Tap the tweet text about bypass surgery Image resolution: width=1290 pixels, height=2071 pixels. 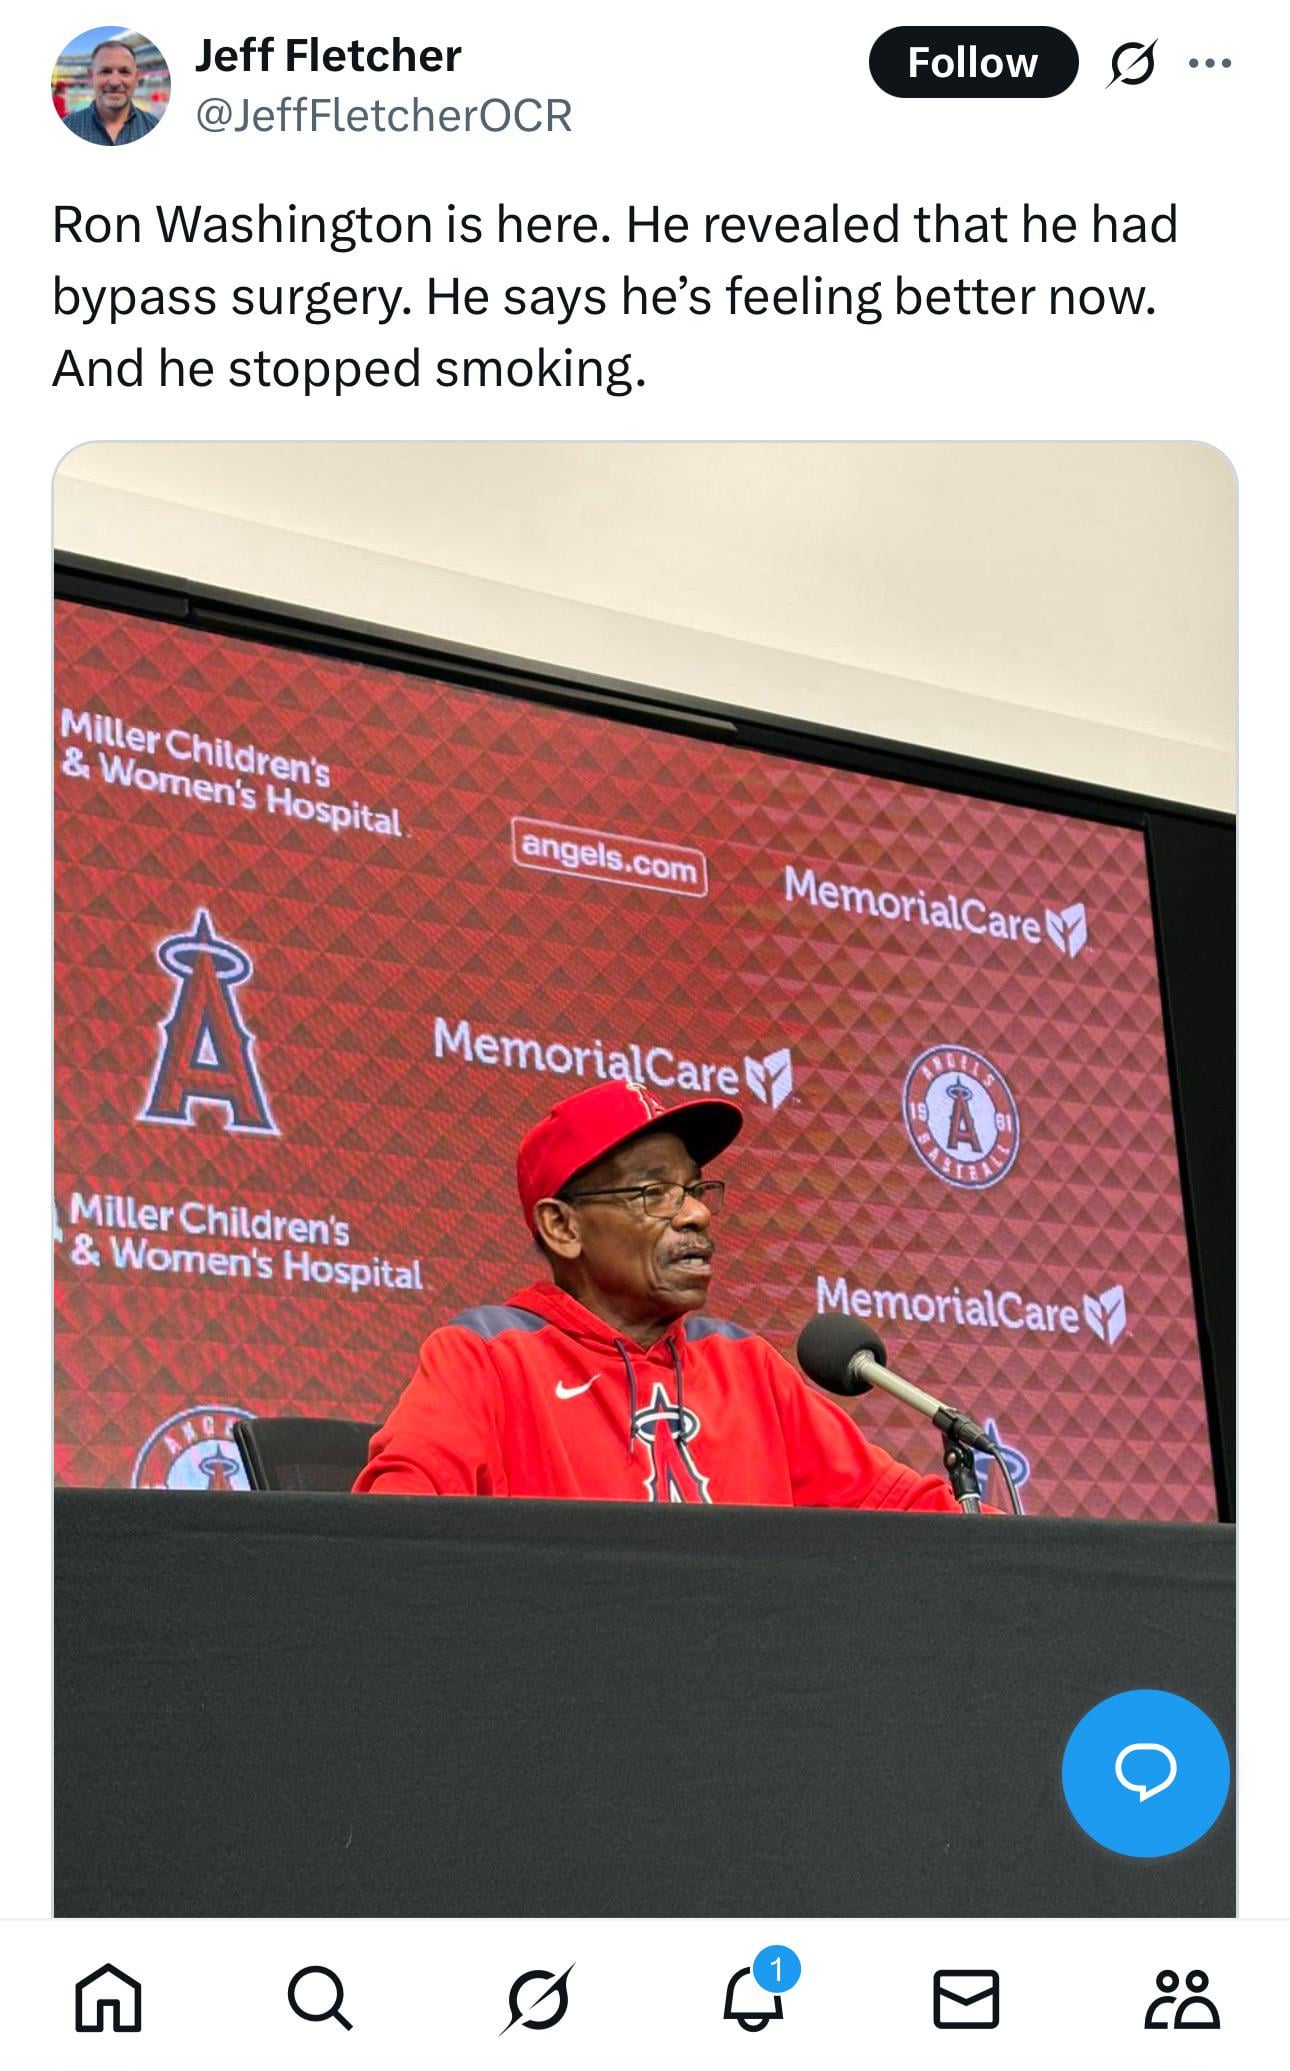point(615,296)
